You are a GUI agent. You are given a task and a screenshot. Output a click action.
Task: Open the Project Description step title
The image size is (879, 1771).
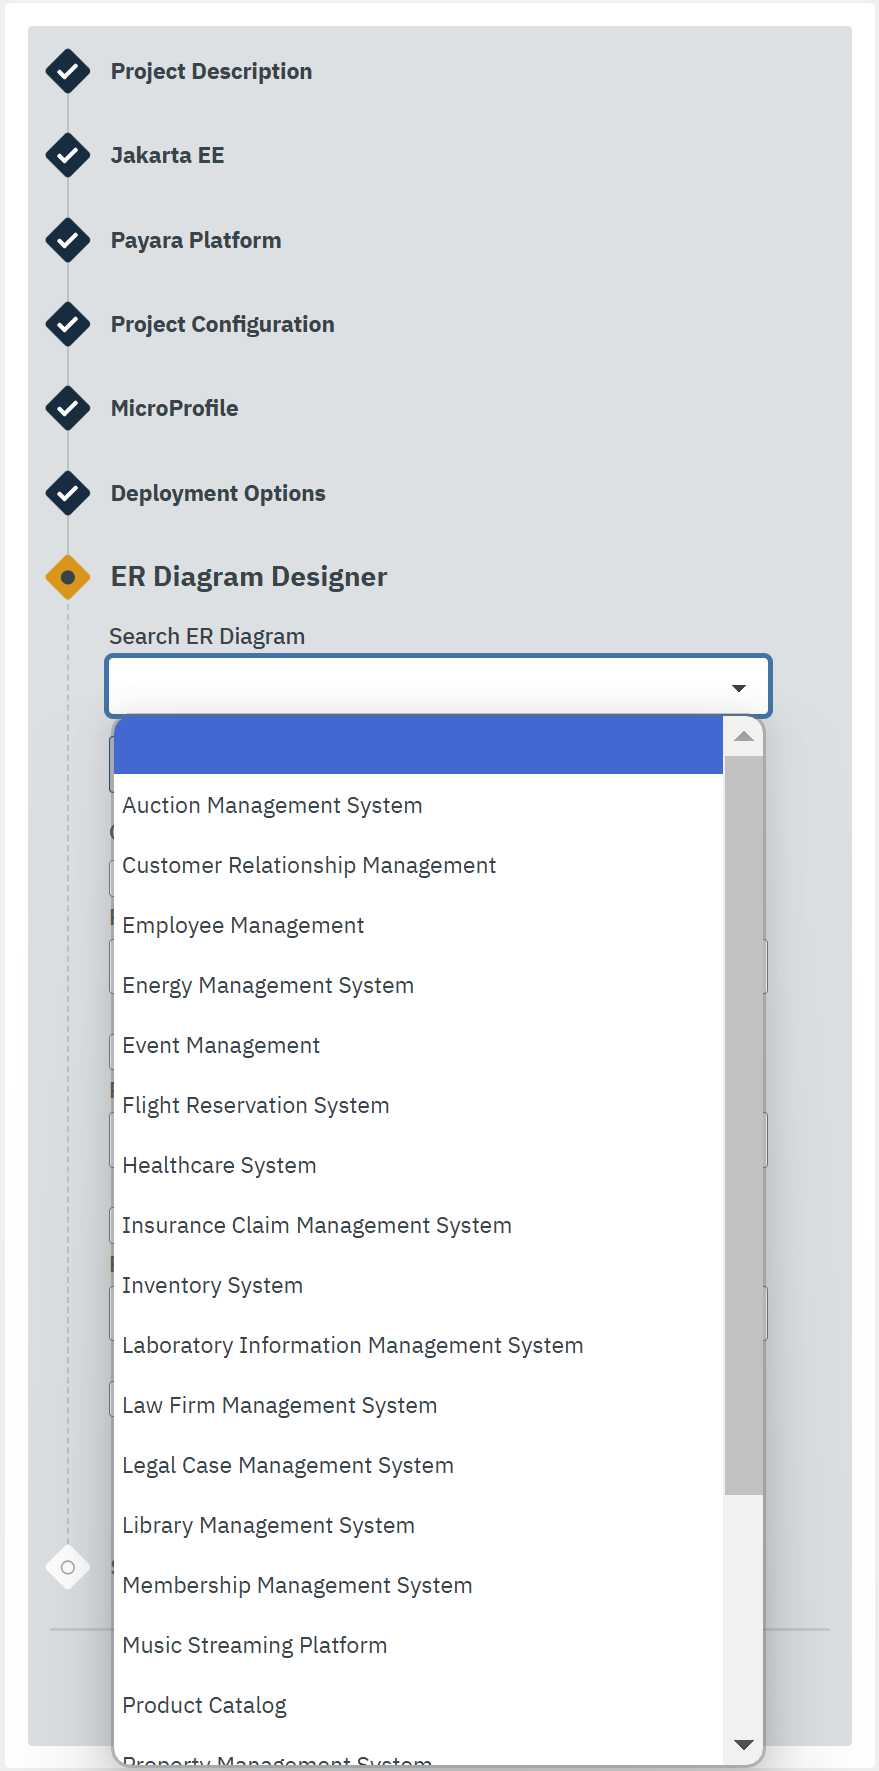pos(211,72)
